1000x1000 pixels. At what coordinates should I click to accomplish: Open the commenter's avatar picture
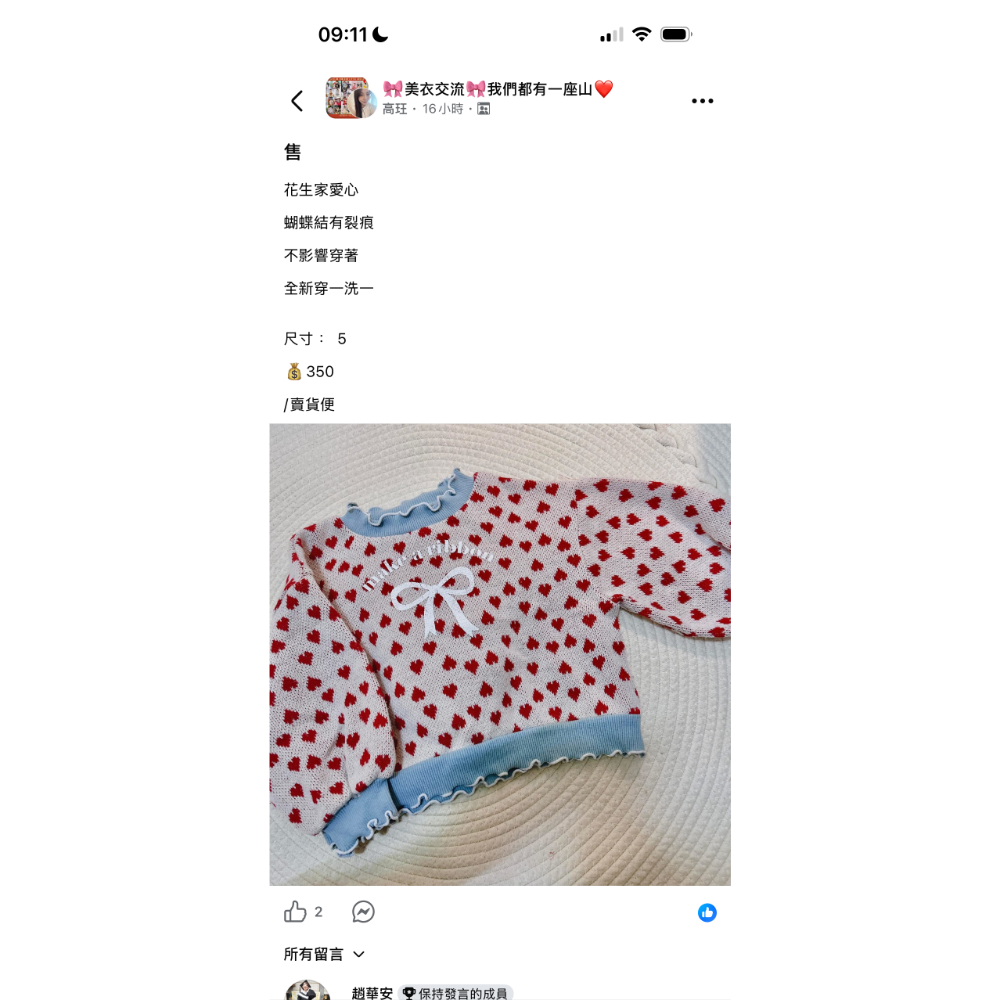click(307, 990)
